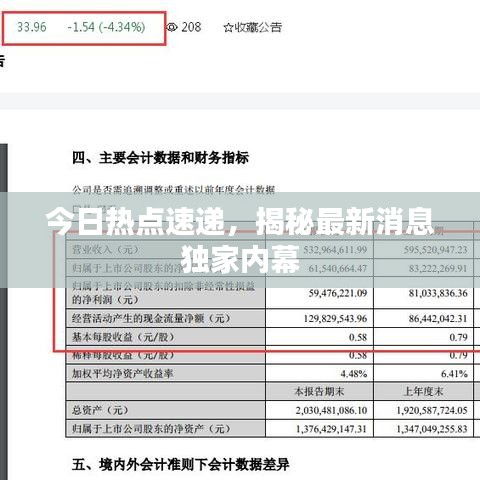
Task: Select the 加权平均净资产收益率 row label
Action: 122,374
